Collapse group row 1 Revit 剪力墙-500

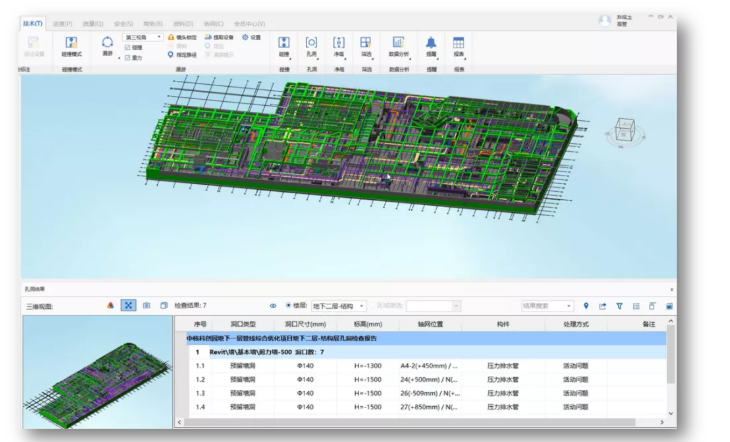point(197,352)
